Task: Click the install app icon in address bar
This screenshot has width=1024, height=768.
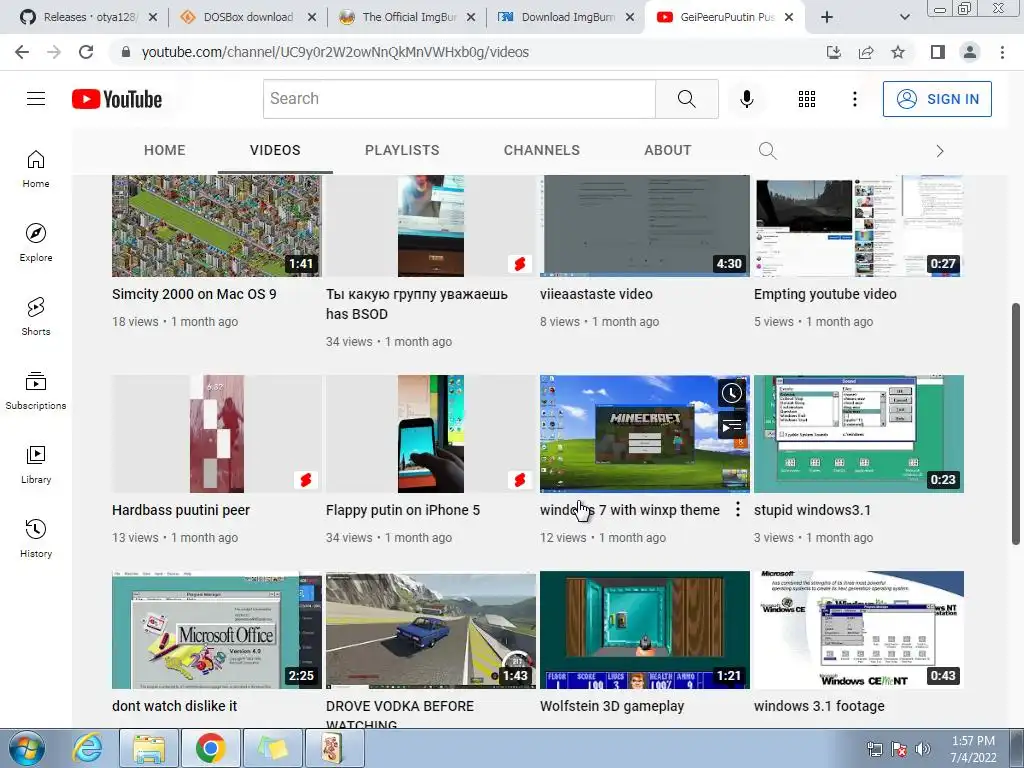Action: pos(834,52)
